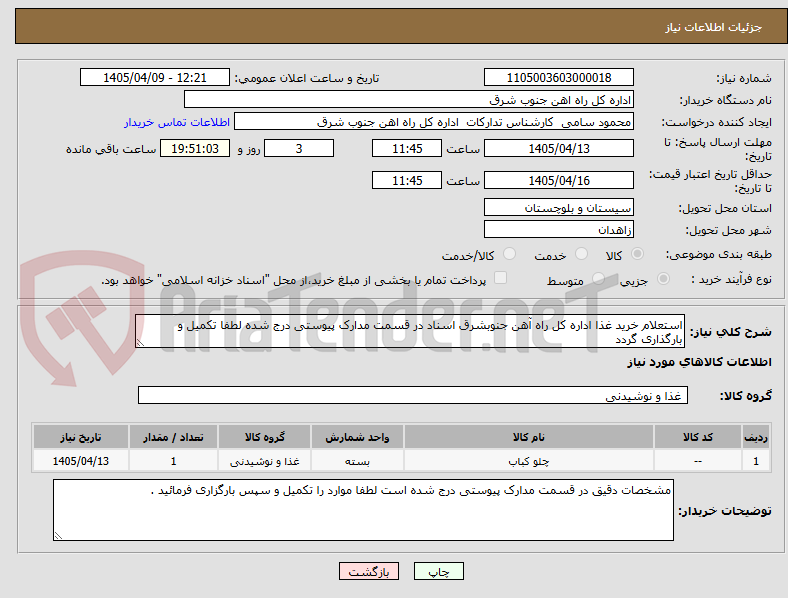Image resolution: width=788 pixels, height=598 pixels.
Task: Click the تاریخ نیاز column header
Action: click(x=81, y=437)
